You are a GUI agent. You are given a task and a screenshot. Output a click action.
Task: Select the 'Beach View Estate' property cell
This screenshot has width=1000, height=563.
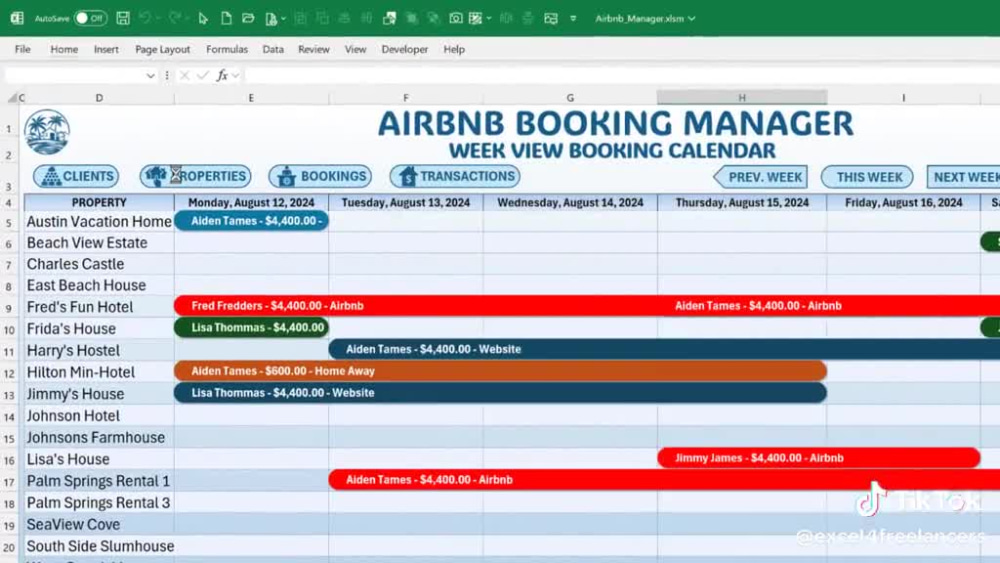99,243
